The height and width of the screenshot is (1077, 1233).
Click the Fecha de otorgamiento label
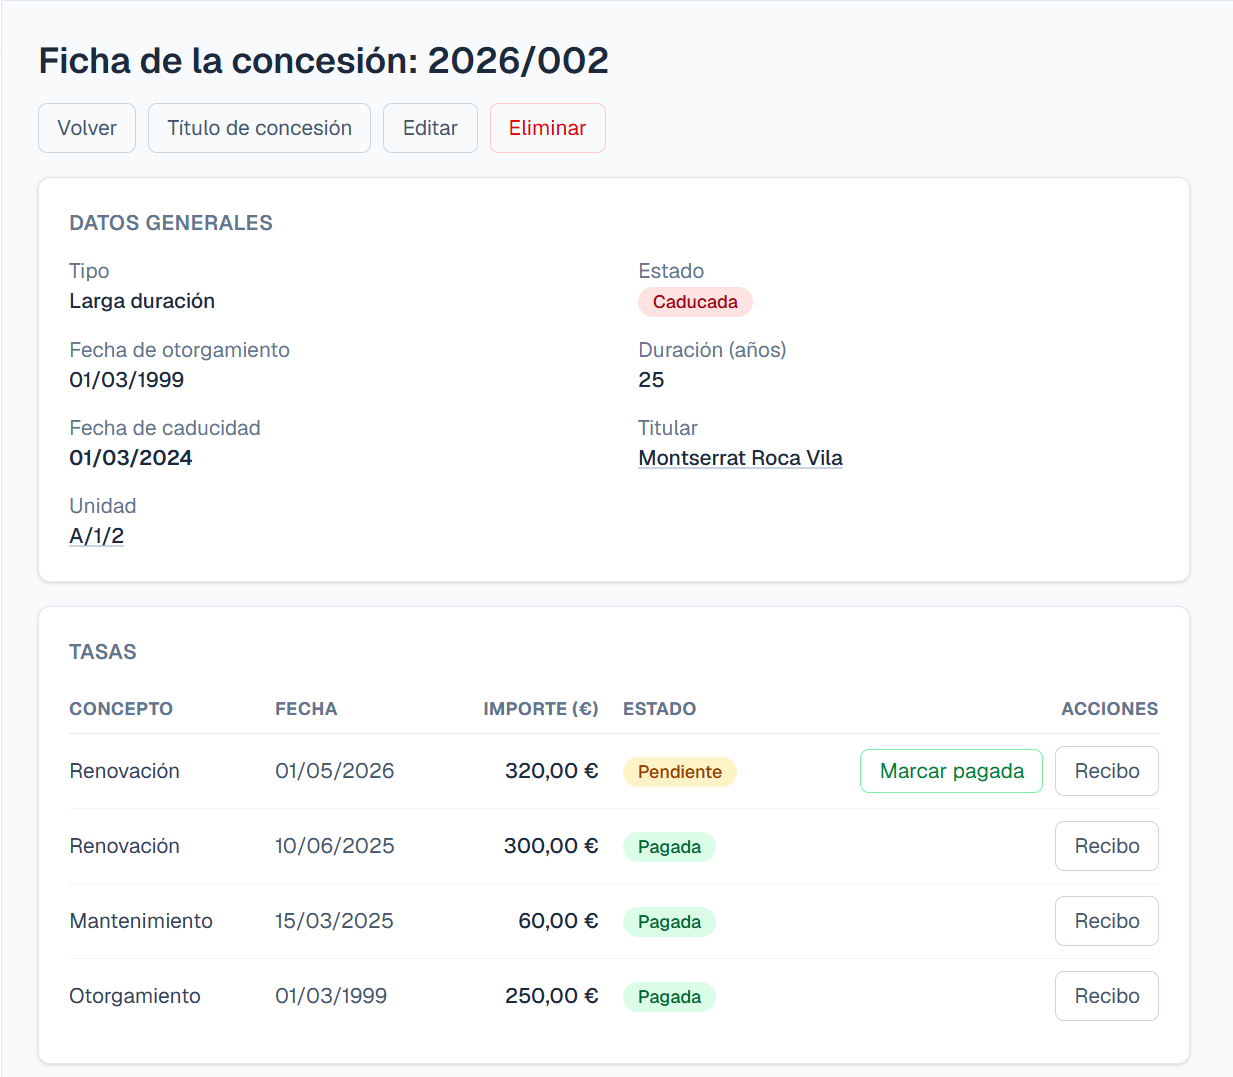click(x=179, y=350)
